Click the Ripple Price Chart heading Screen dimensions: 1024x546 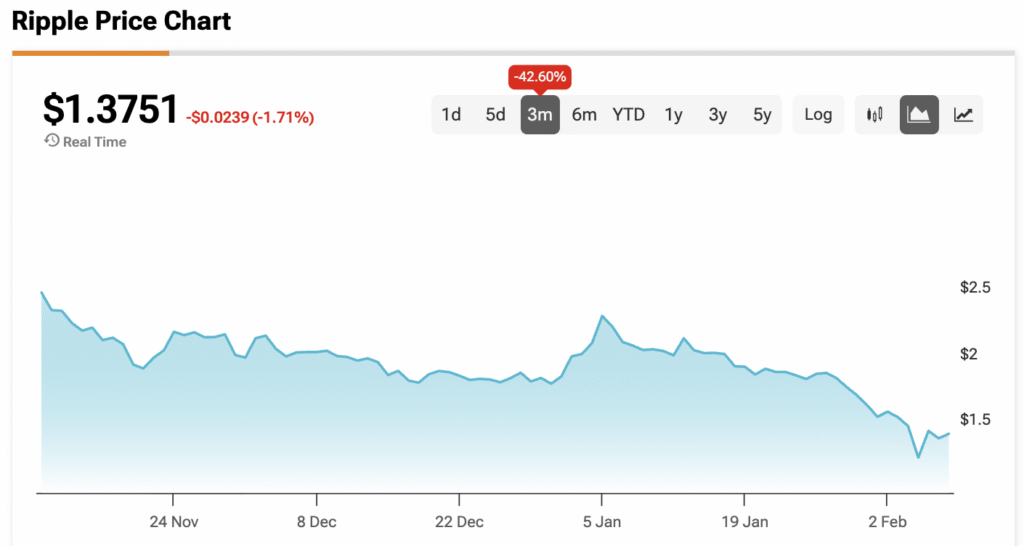(122, 21)
